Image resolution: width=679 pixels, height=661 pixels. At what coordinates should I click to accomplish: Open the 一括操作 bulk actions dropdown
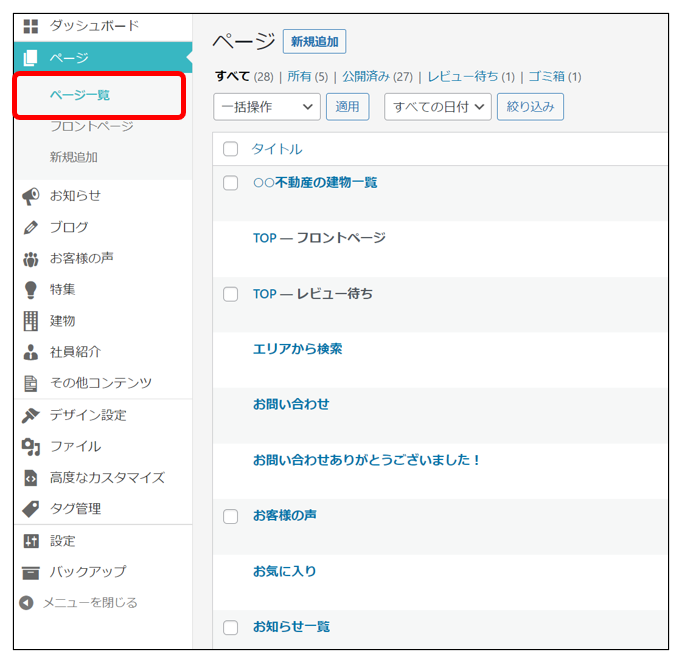point(267,107)
